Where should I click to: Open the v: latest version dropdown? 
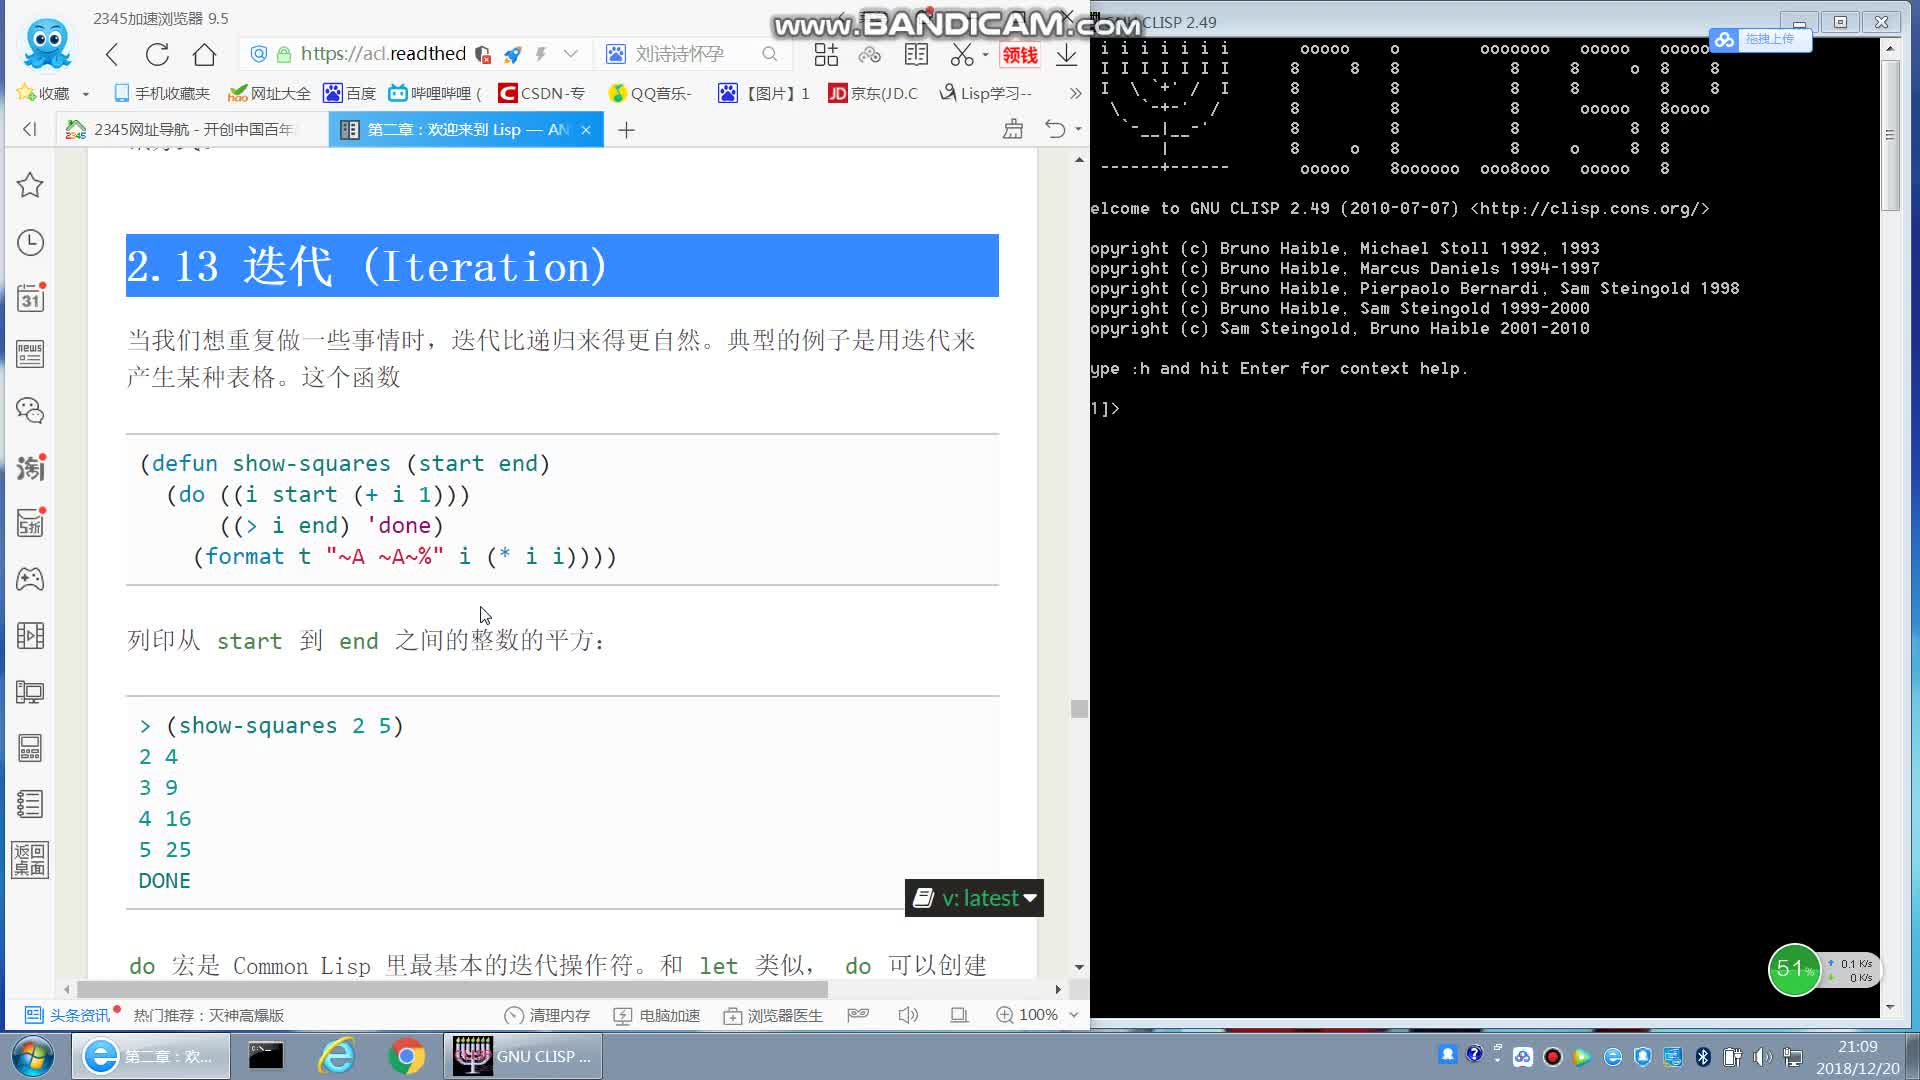coord(972,897)
